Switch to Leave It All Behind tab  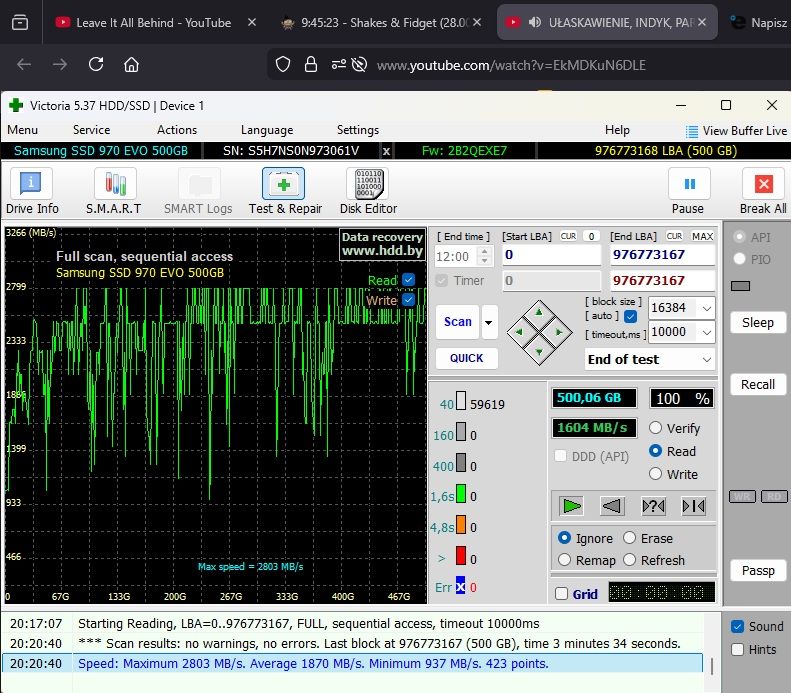(153, 23)
